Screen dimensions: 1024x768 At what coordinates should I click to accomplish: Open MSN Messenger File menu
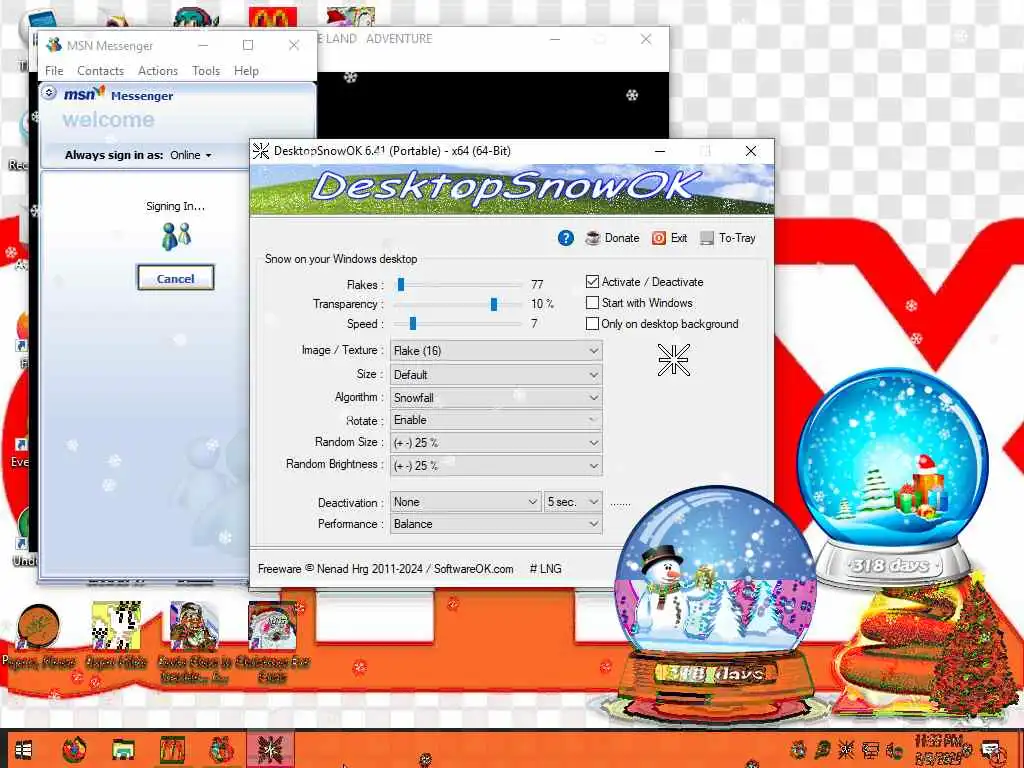coord(54,71)
